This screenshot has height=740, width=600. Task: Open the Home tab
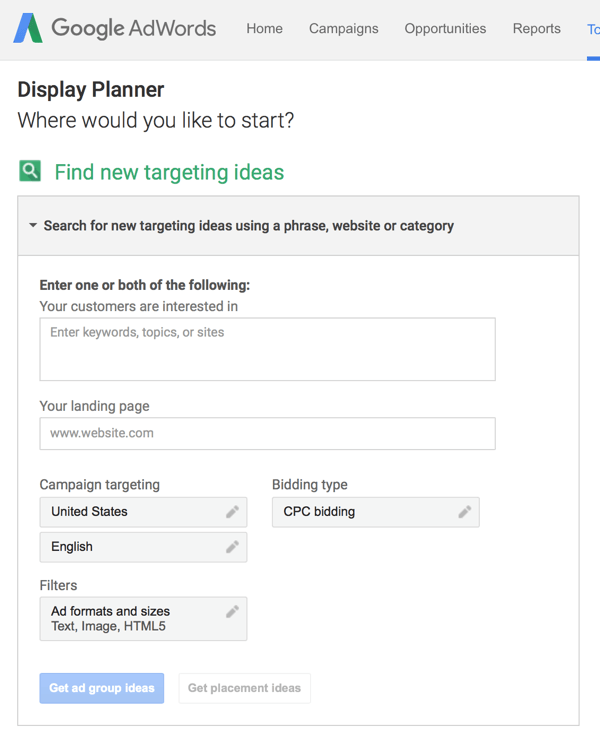[264, 28]
